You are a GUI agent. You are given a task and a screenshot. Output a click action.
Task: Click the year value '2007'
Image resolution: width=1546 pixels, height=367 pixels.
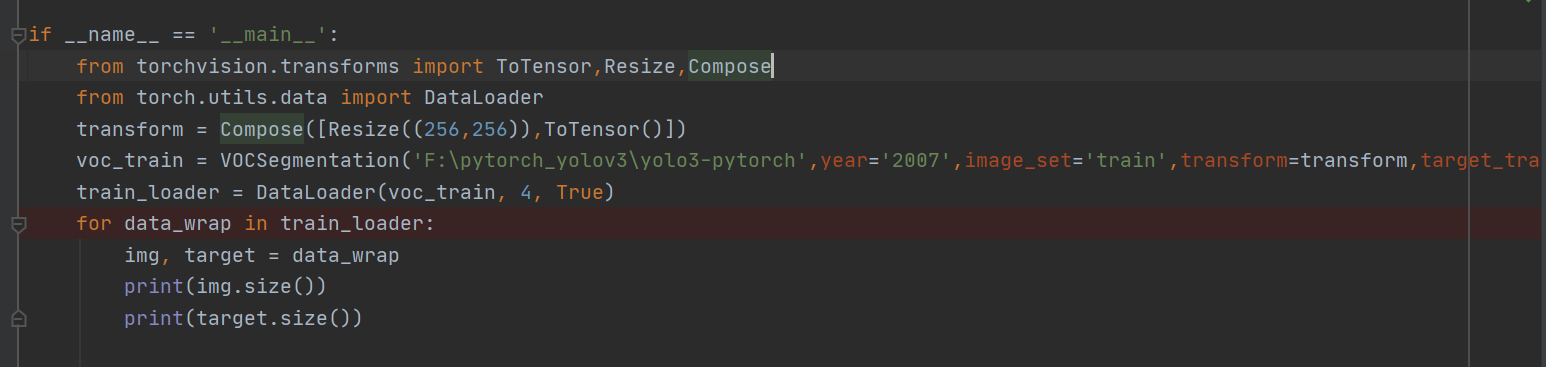916,161
